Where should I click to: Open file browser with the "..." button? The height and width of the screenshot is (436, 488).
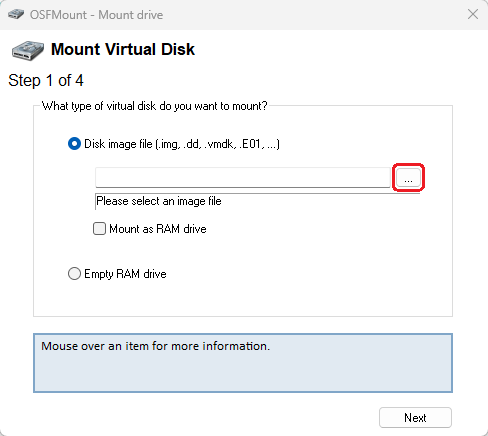408,177
